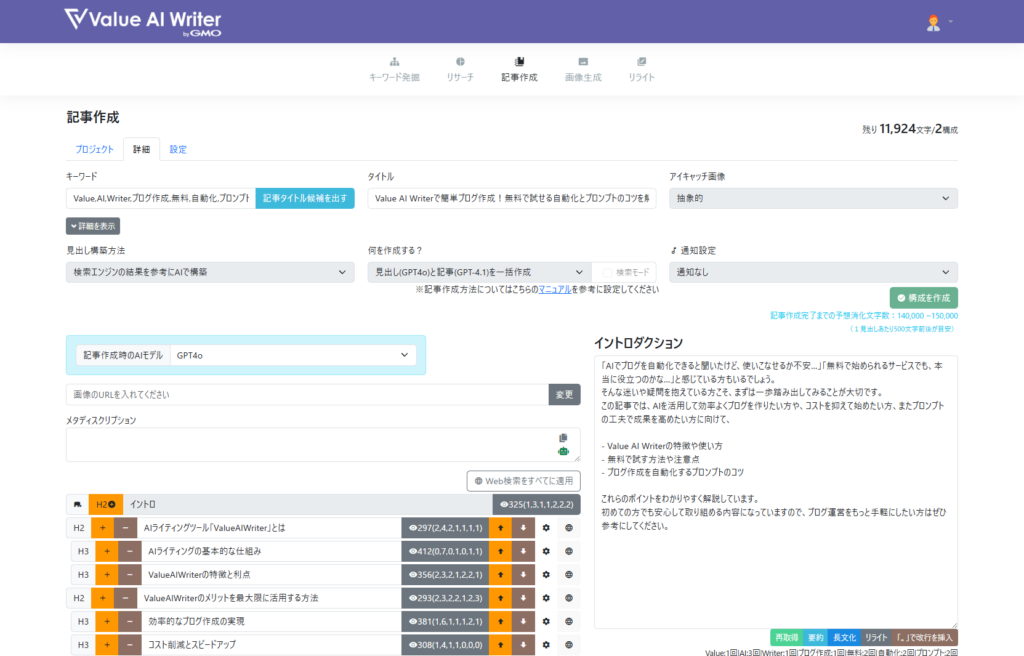Toggle eye count 412 for 'AIライティングの基本的な仕組み'

pos(444,551)
